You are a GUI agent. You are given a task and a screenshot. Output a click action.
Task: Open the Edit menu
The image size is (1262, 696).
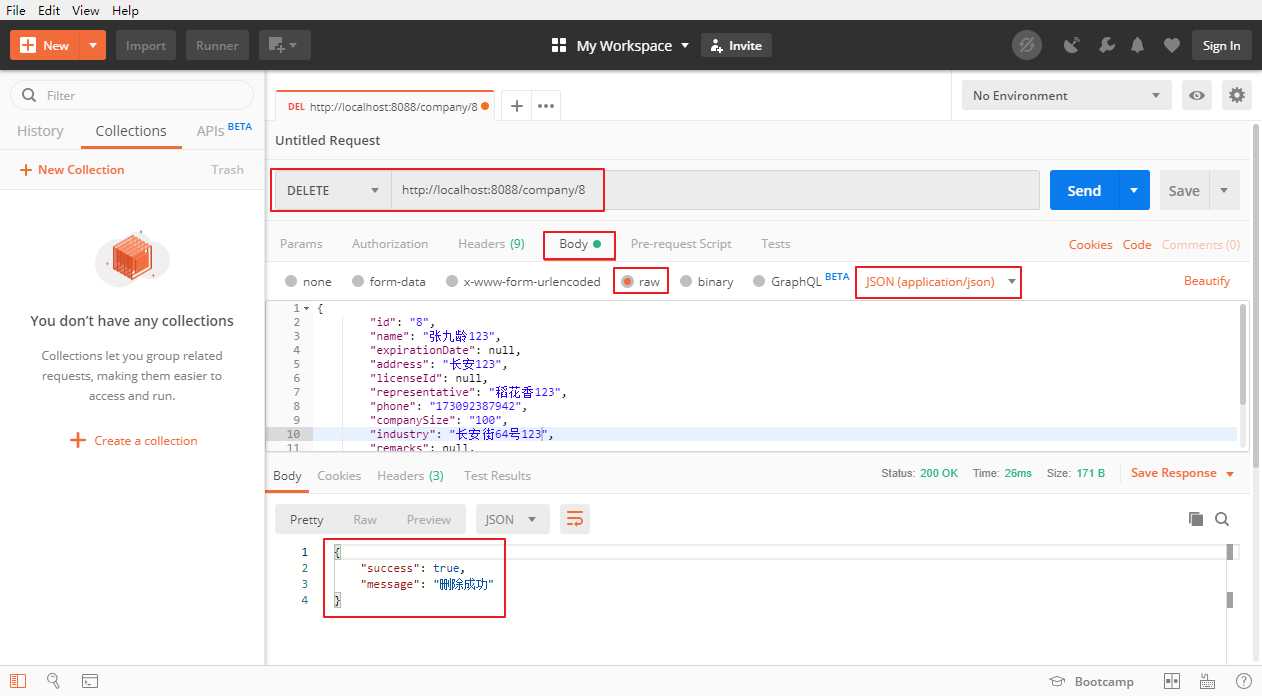[49, 10]
